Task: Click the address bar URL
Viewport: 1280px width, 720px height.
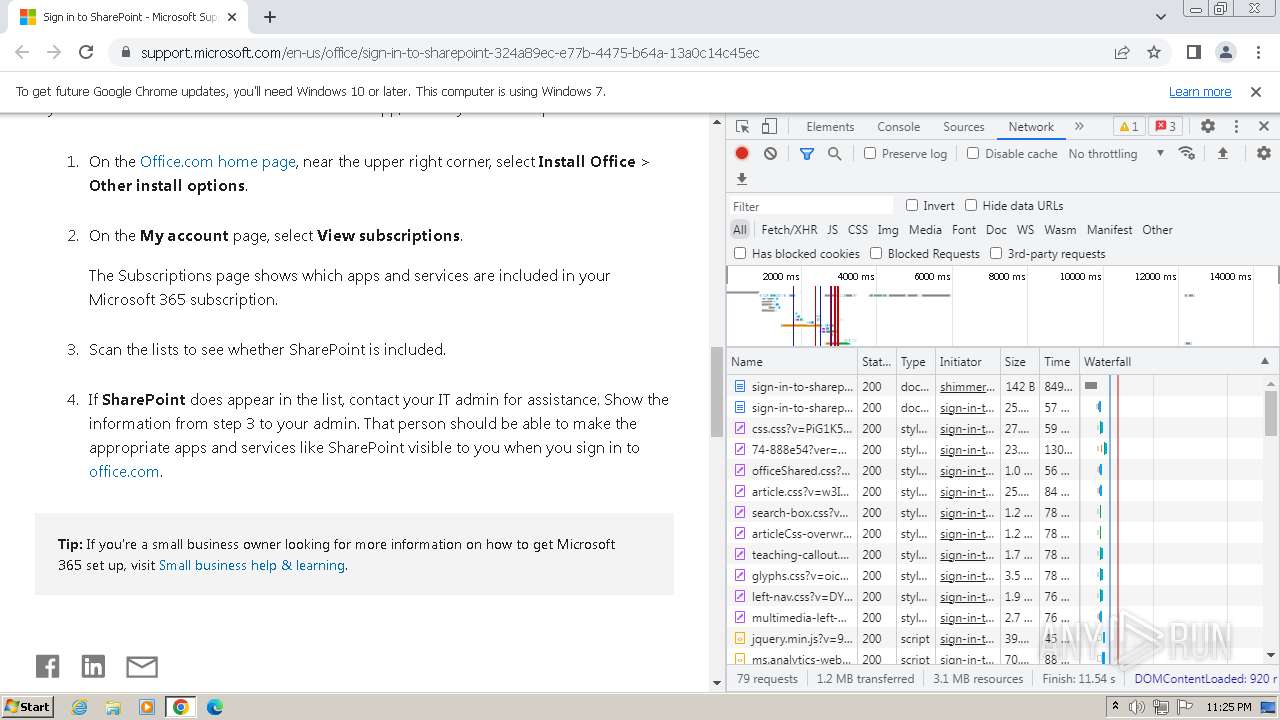Action: (x=450, y=53)
